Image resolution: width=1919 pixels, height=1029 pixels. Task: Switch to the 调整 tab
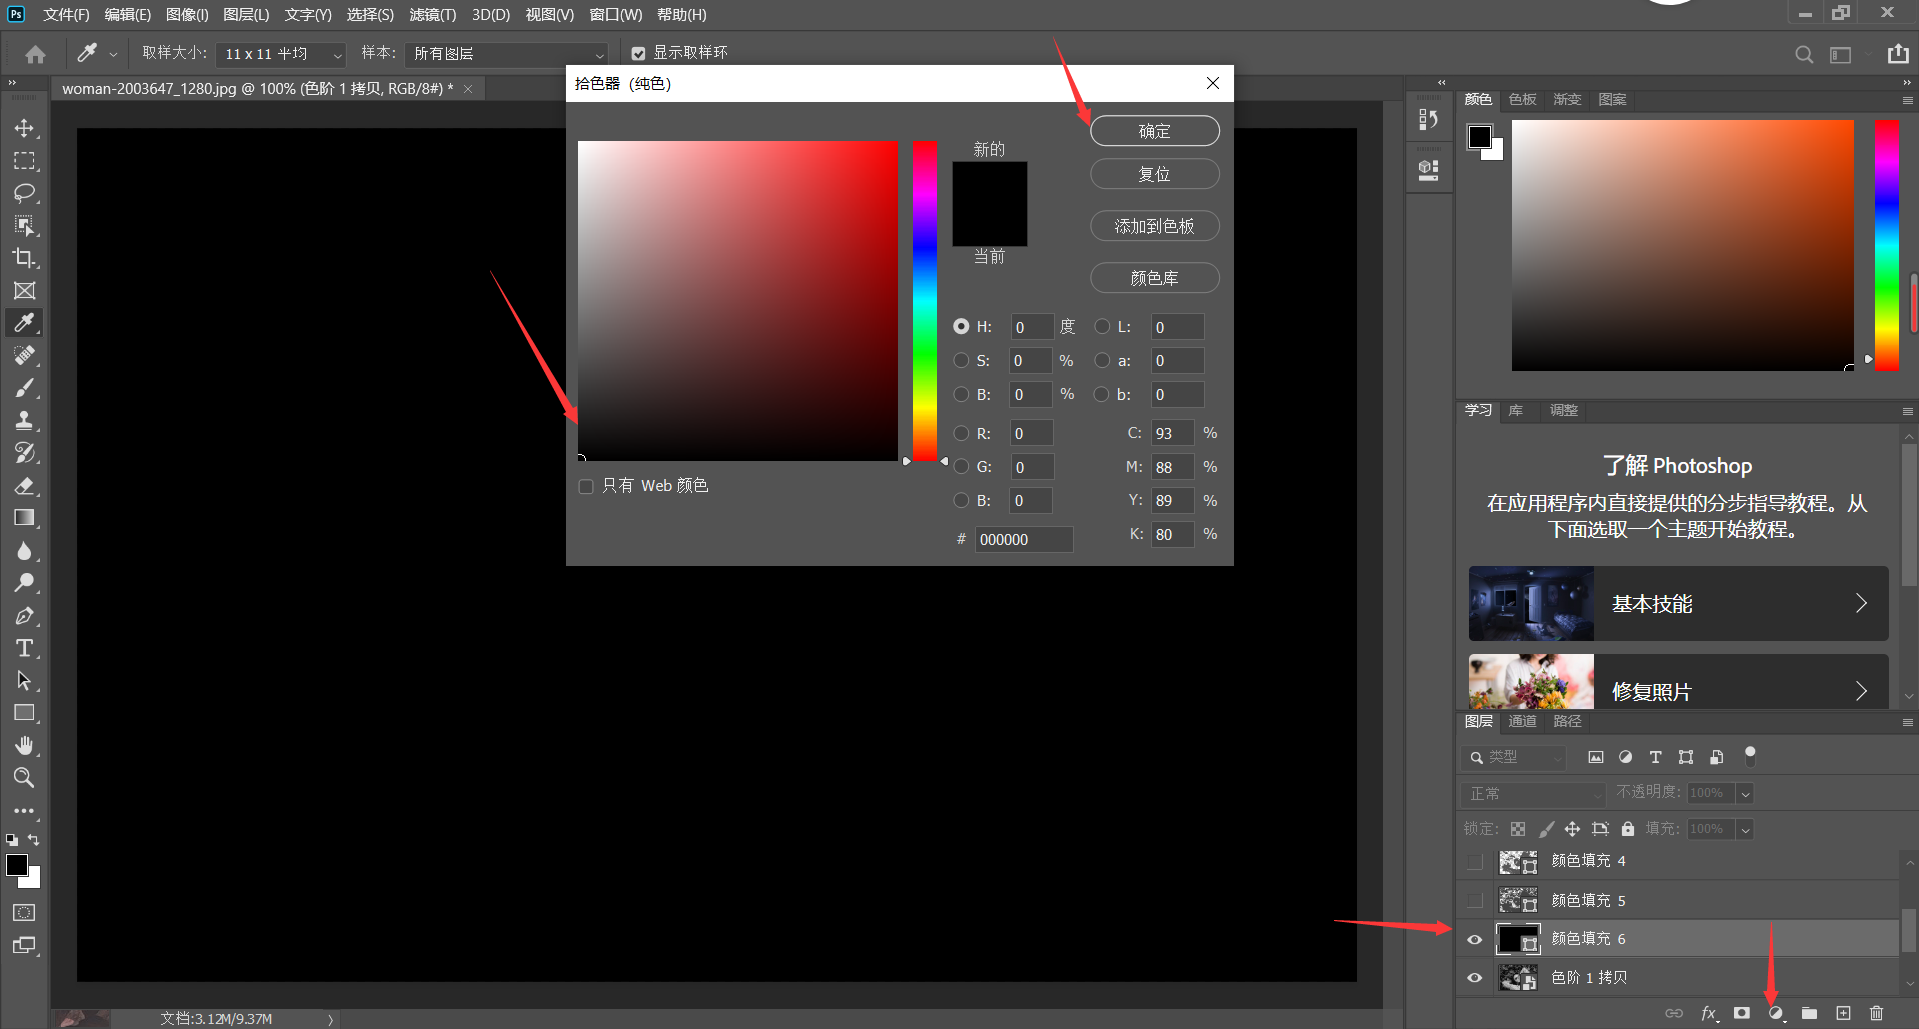[1563, 410]
